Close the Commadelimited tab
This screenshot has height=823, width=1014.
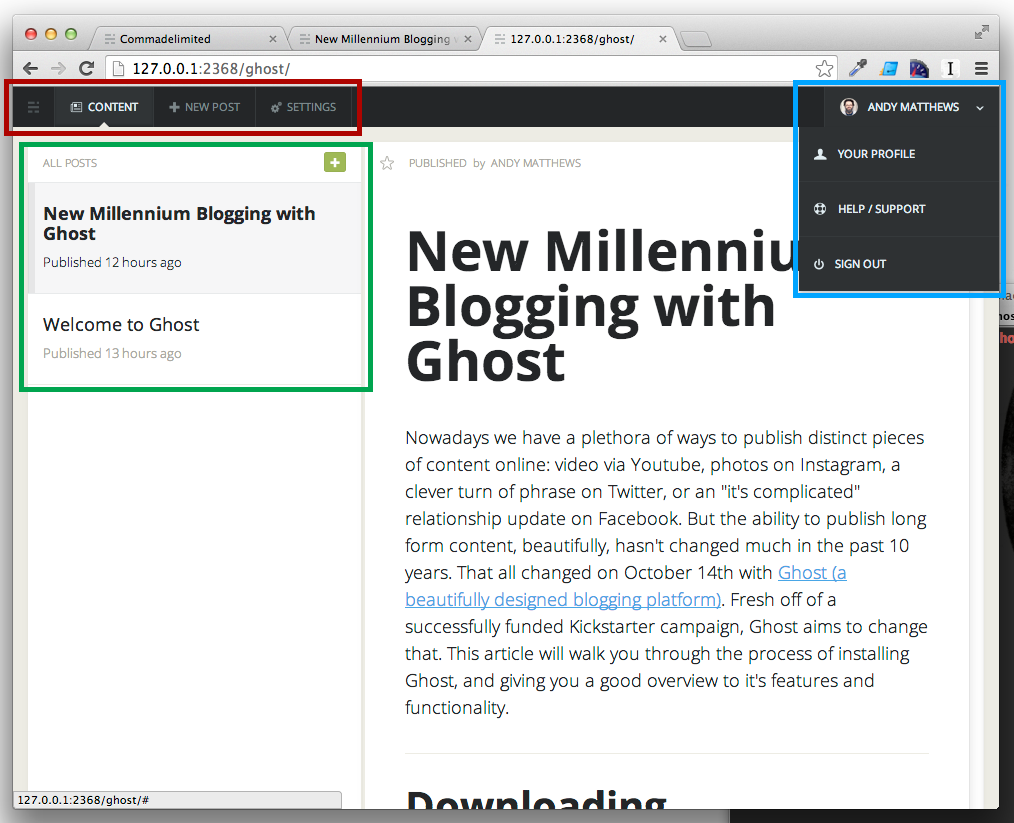(x=273, y=39)
